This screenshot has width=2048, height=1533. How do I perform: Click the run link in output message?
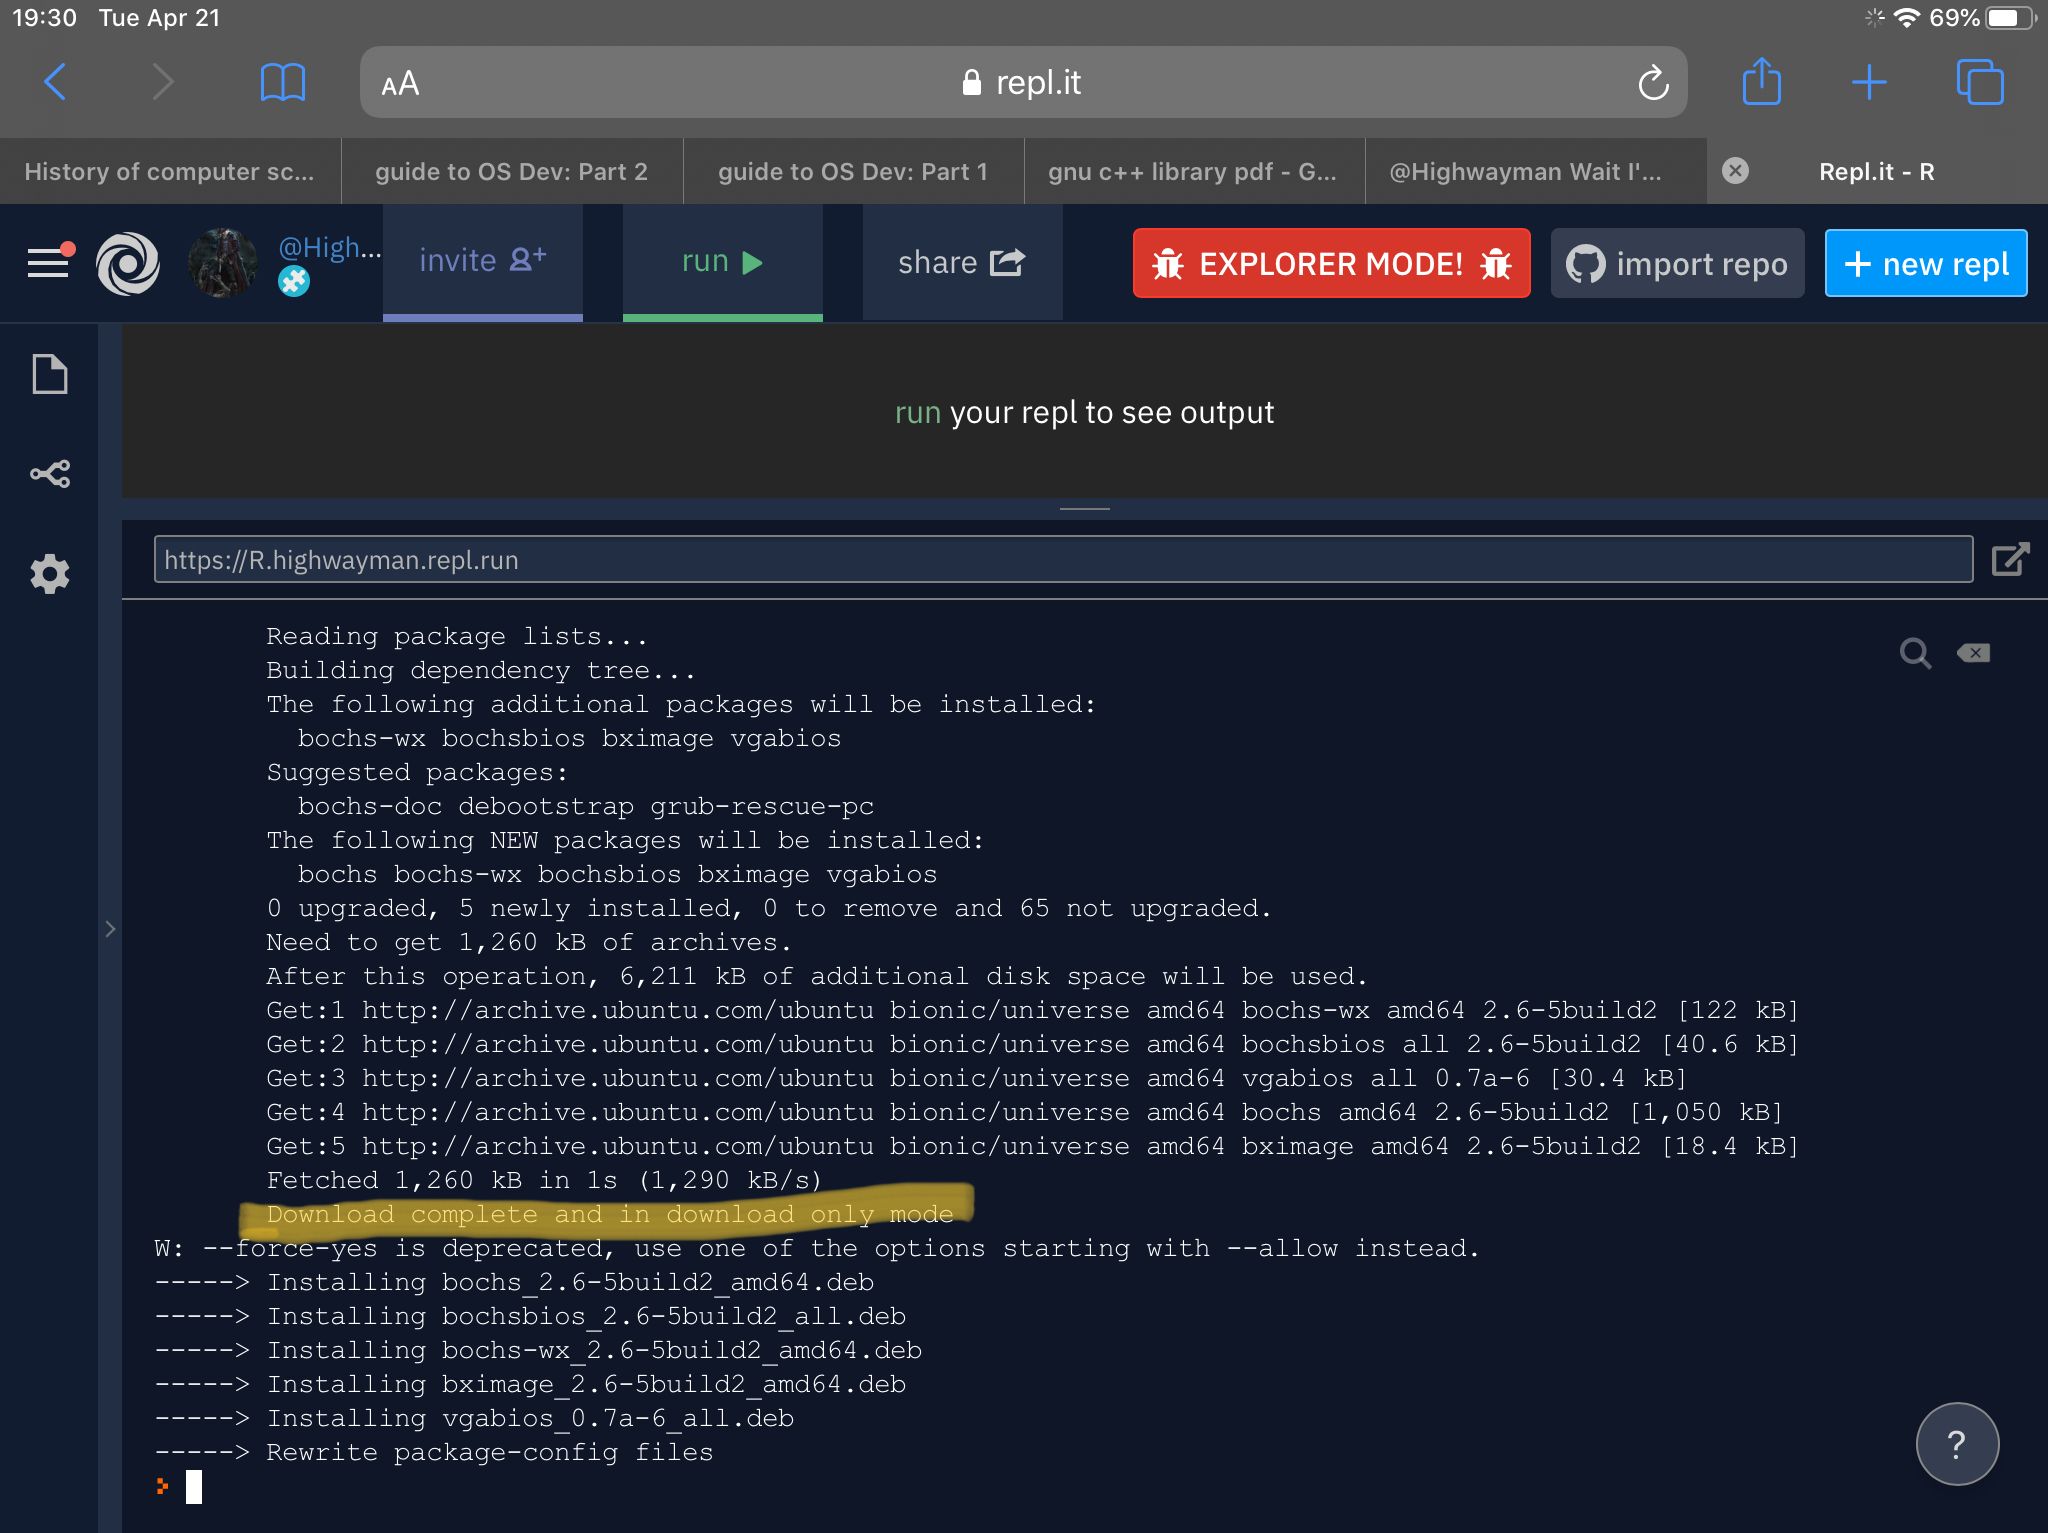[917, 412]
